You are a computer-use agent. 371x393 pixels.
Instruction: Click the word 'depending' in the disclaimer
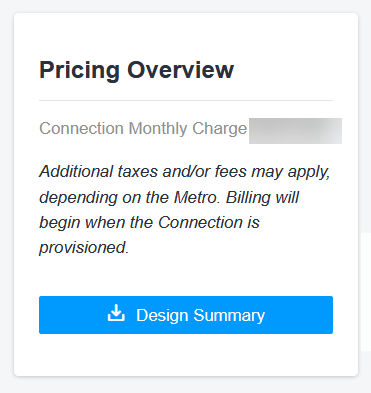coord(78,198)
